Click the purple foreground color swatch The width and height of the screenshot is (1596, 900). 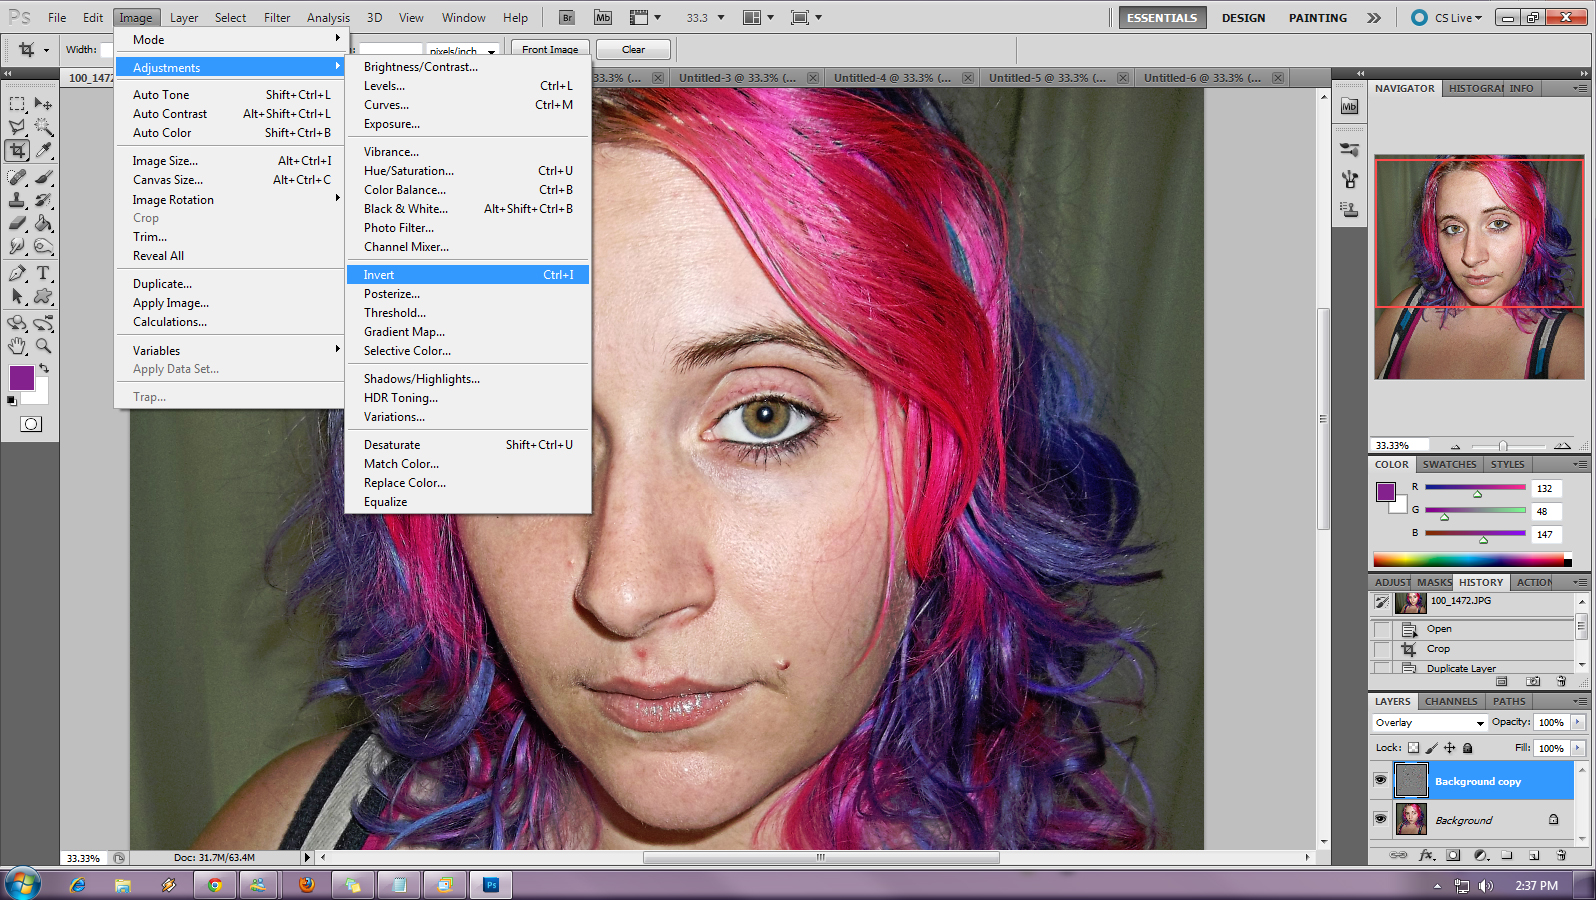(21, 378)
